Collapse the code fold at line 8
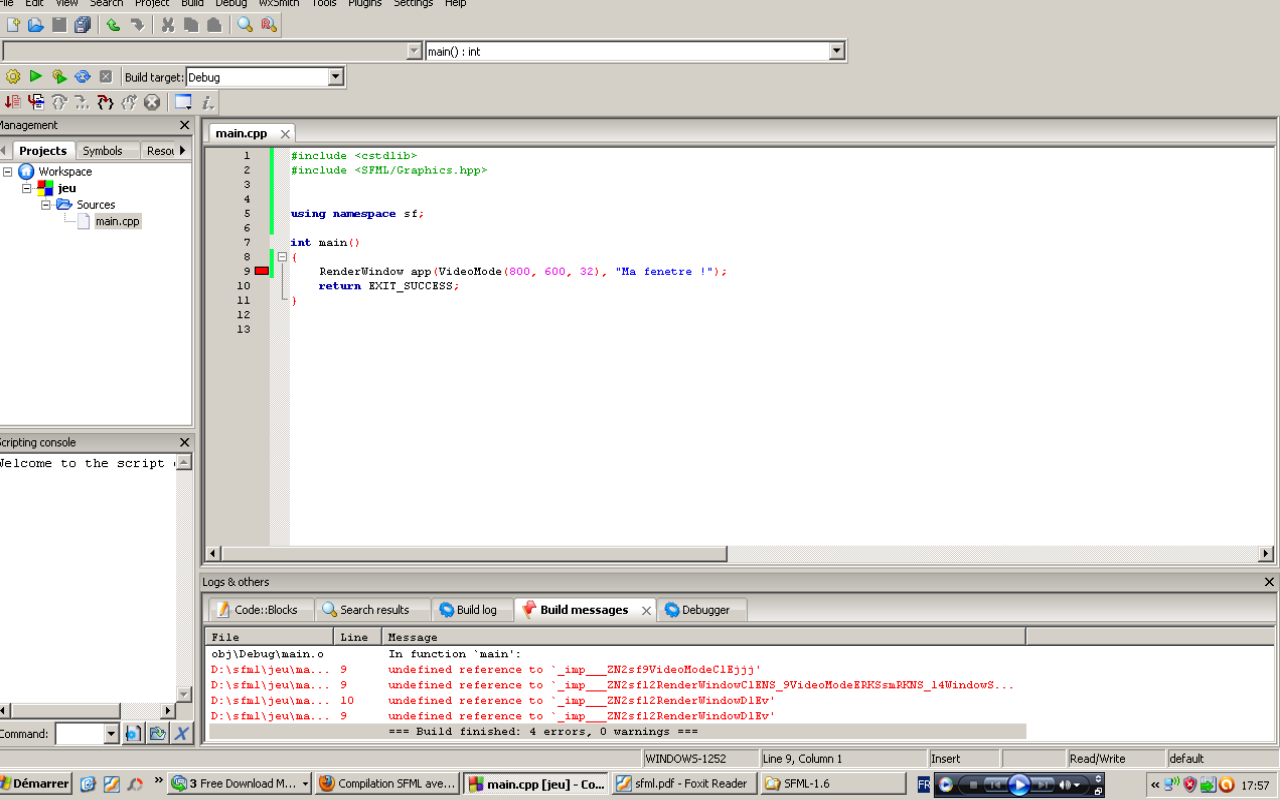1280x800 pixels. pyautogui.click(x=282, y=257)
